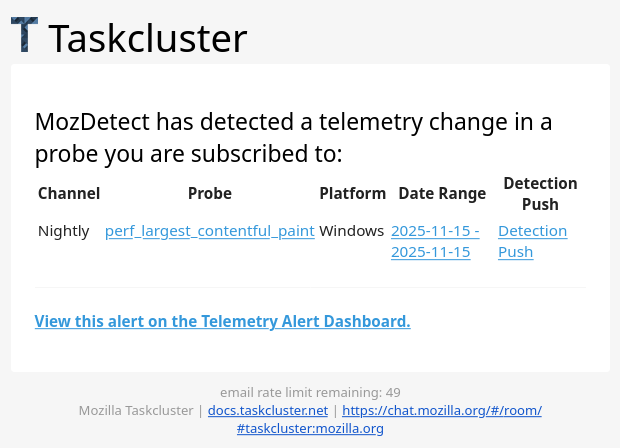Open the 2025-11-15 date range link
Viewport: 620px width, 448px height.
click(435, 241)
